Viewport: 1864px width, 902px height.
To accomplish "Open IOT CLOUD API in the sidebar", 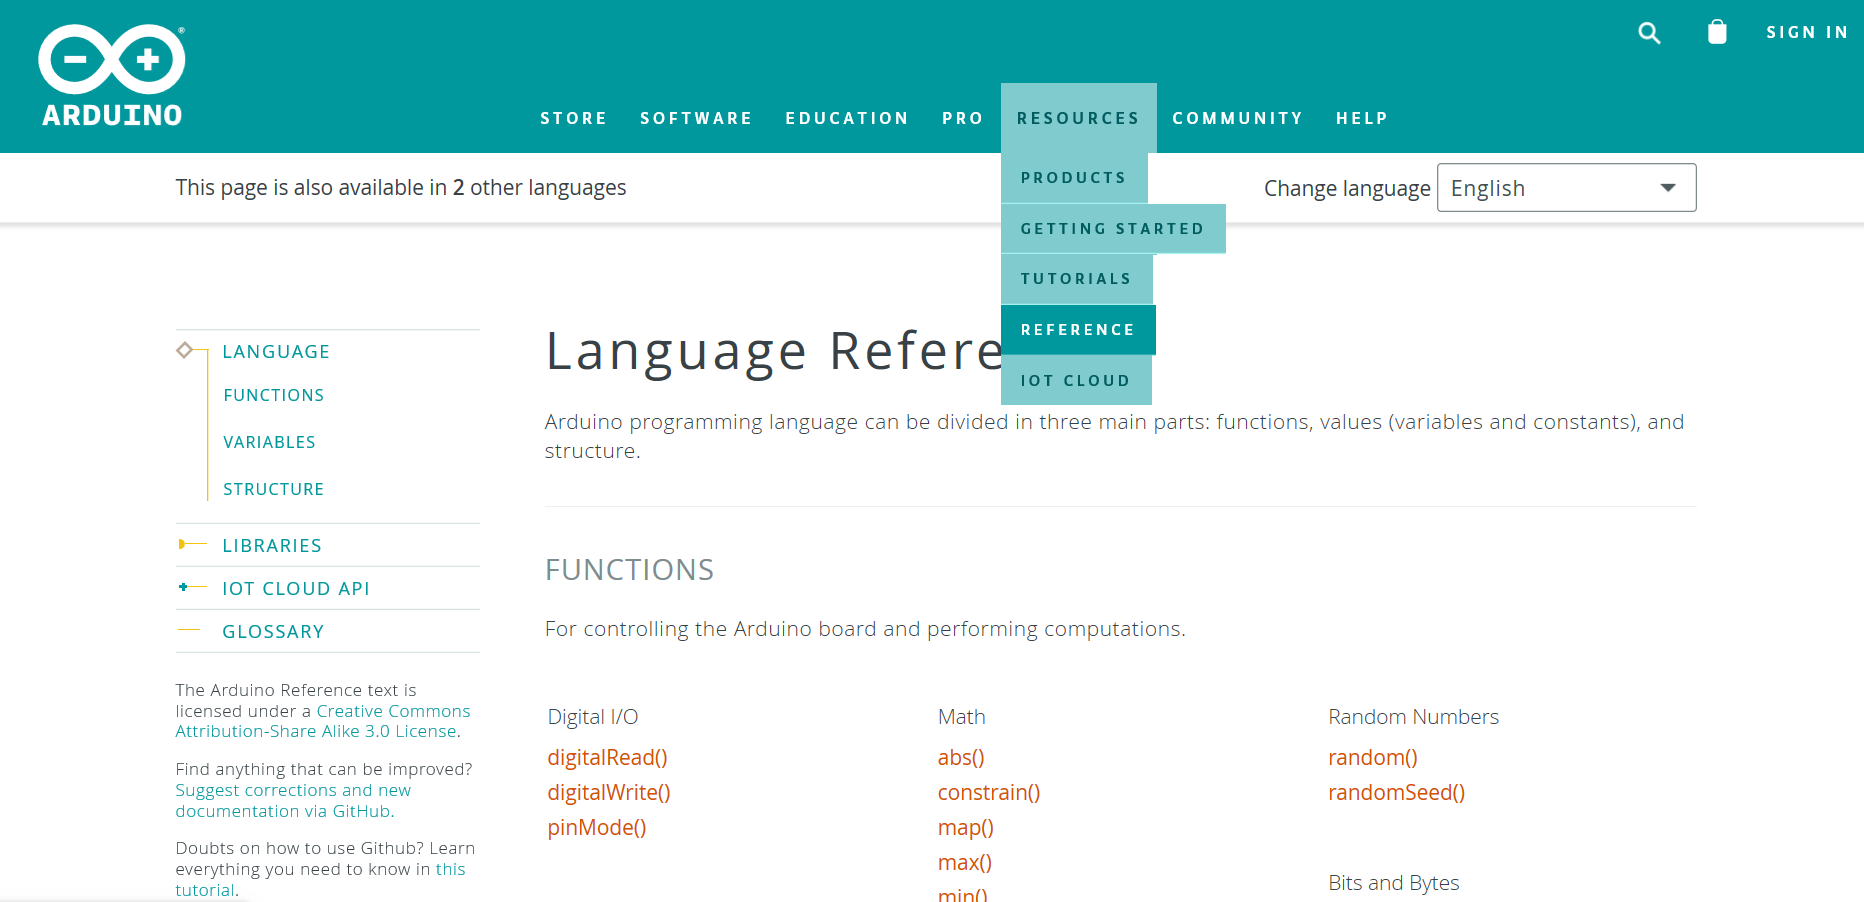I will (x=296, y=589).
